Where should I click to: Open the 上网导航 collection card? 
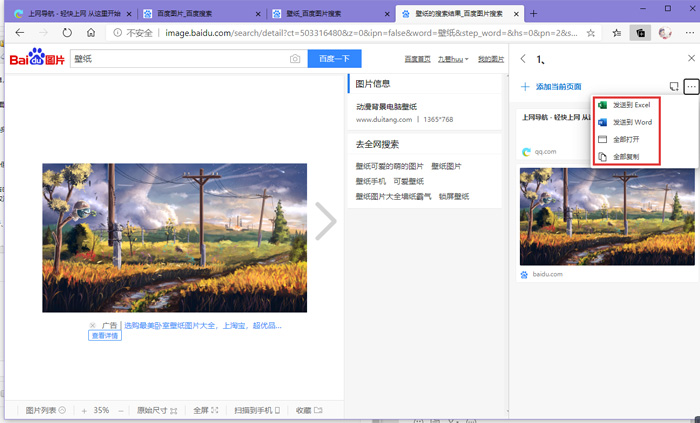click(x=555, y=134)
